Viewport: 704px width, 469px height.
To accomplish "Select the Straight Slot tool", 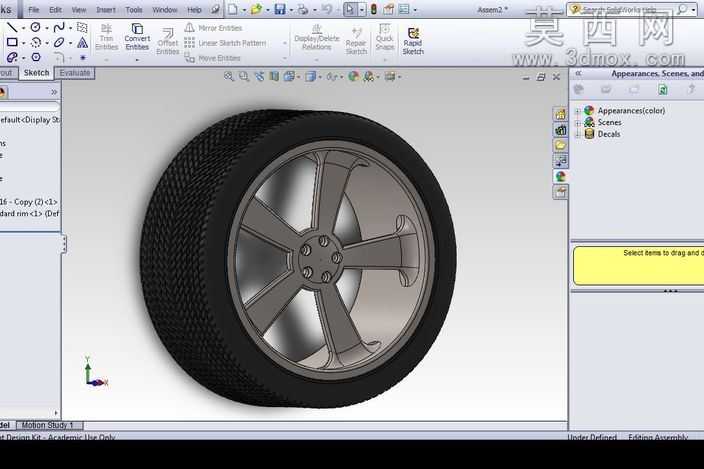I will (12, 57).
